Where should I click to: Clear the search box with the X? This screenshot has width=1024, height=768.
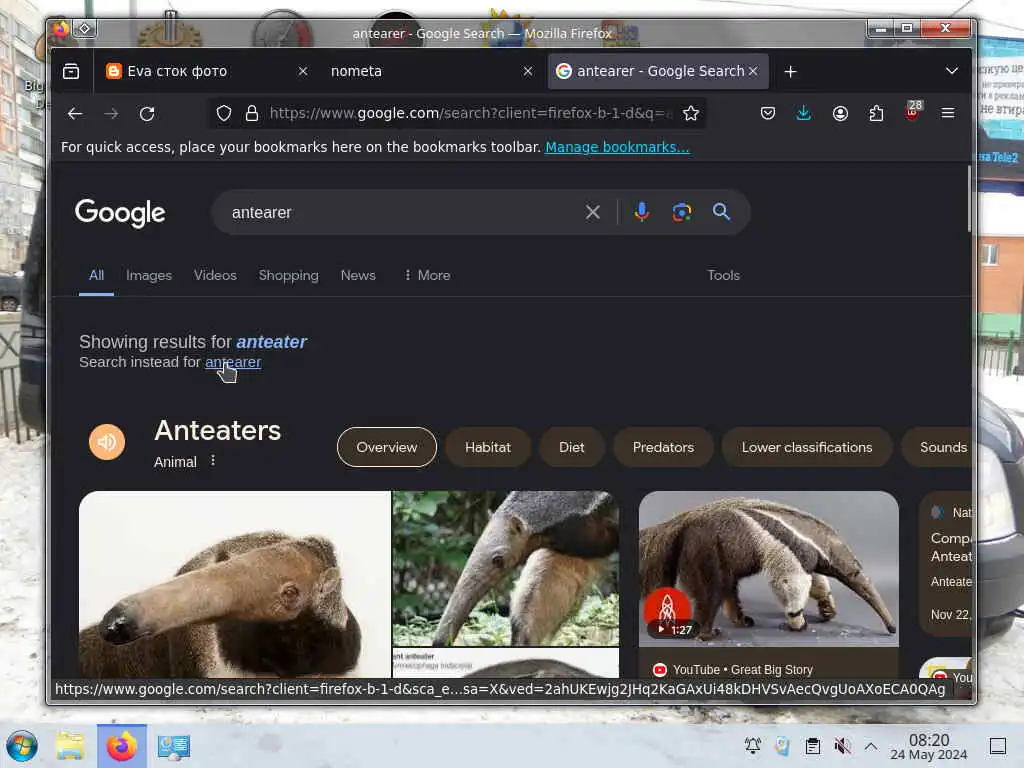point(592,212)
